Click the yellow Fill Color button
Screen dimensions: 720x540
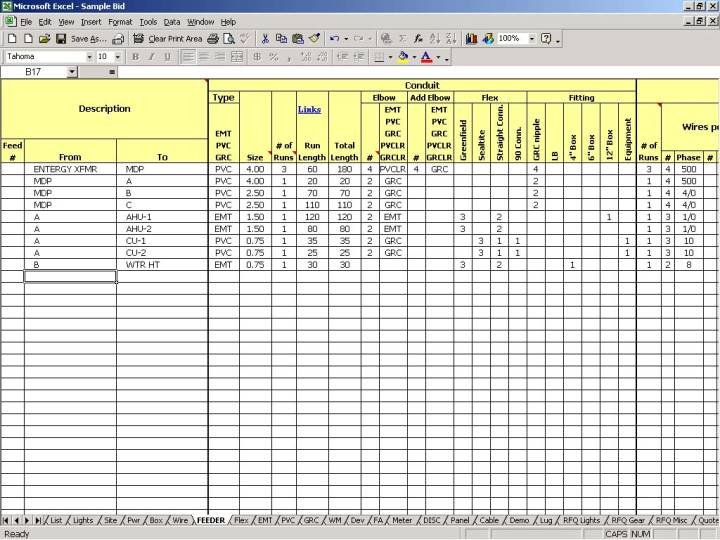click(402, 57)
